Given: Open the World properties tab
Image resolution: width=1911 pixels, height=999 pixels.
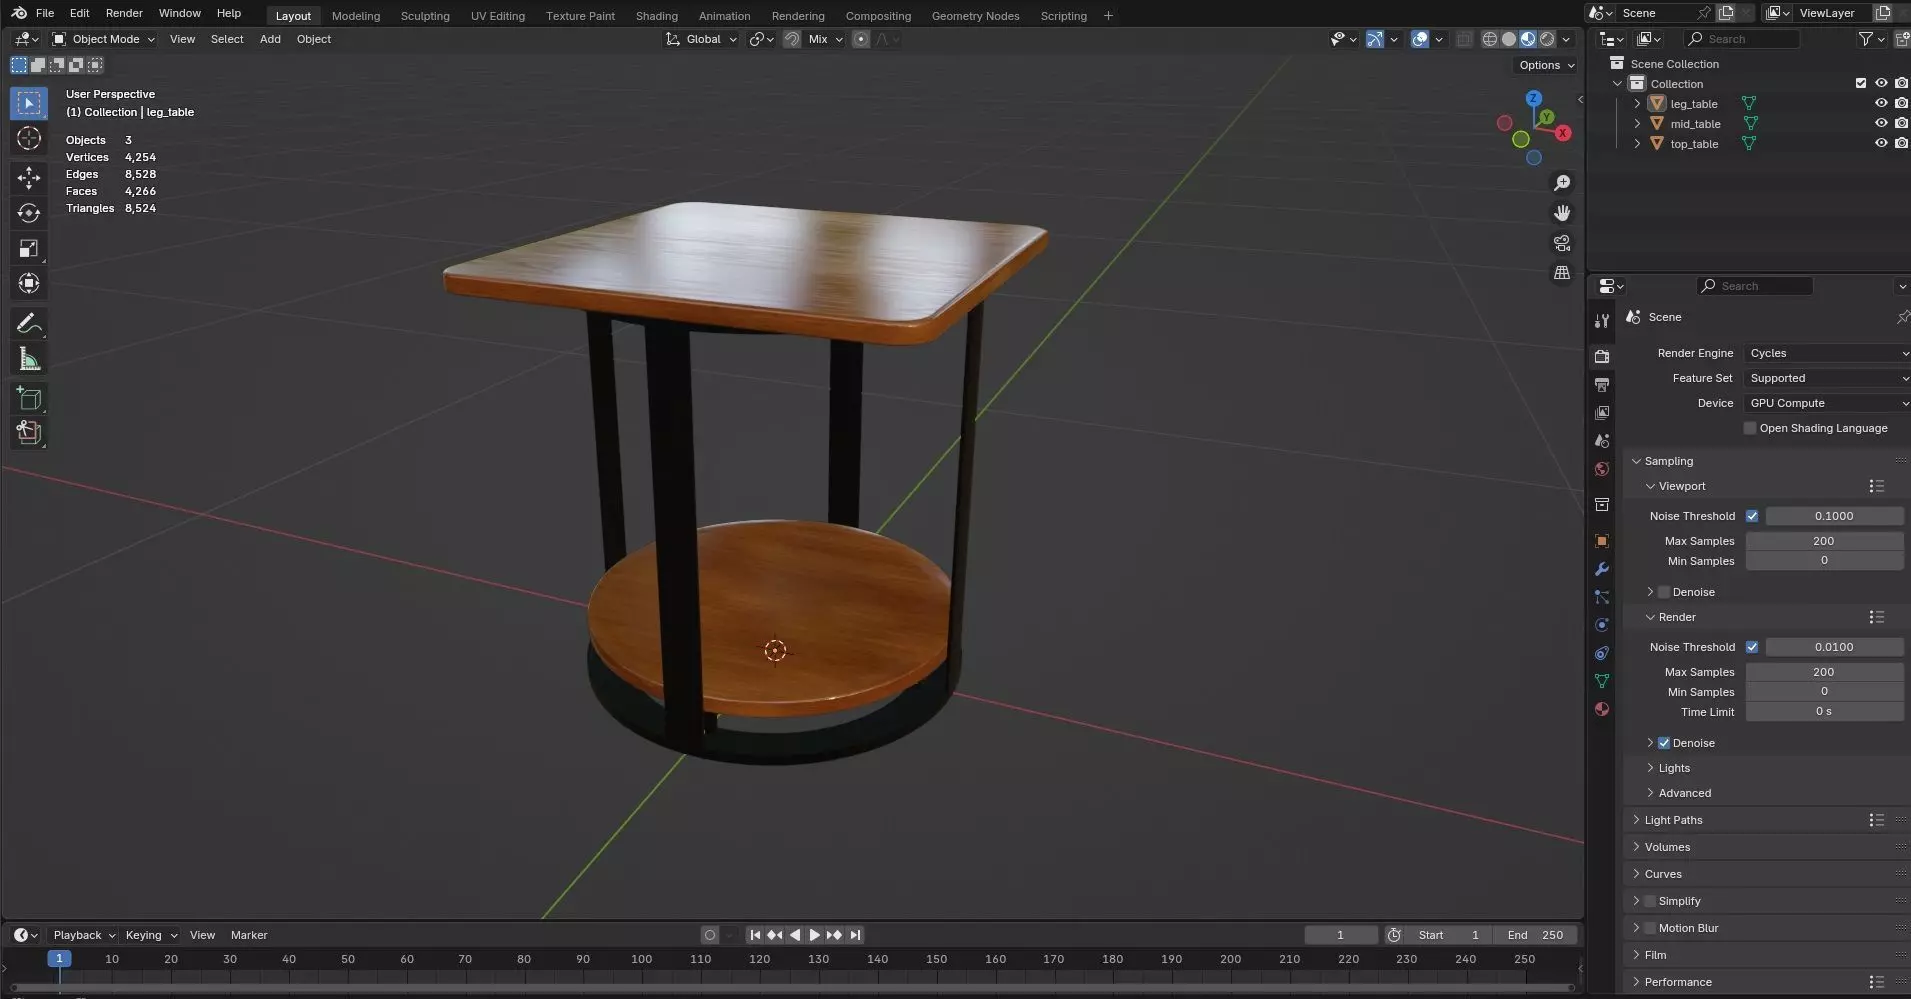Looking at the screenshot, I should point(1602,469).
